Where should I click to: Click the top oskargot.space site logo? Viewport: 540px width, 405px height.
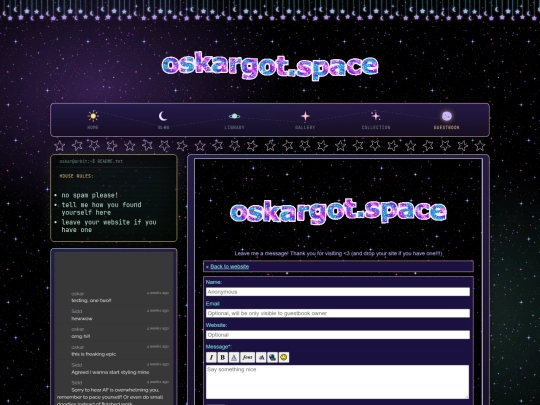270,66
